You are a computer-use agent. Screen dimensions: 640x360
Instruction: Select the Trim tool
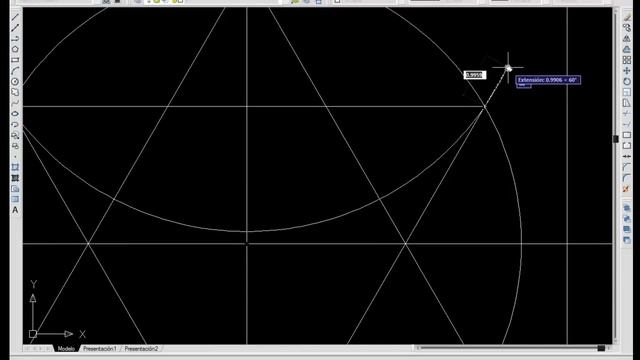click(x=627, y=113)
